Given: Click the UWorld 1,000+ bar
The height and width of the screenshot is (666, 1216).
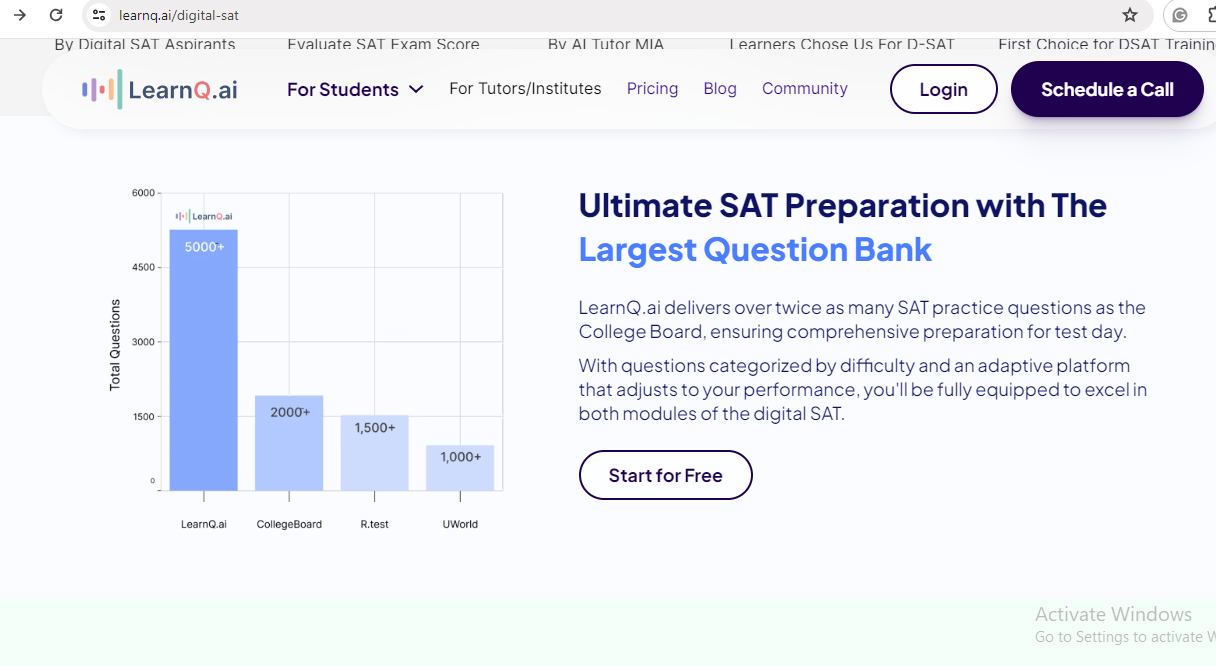Looking at the screenshot, I should tap(460, 468).
